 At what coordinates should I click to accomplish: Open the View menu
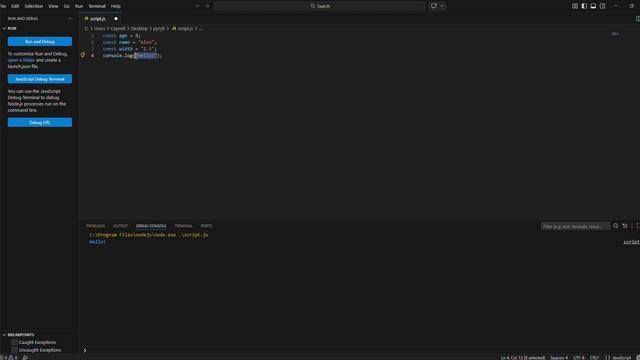[x=53, y=6]
